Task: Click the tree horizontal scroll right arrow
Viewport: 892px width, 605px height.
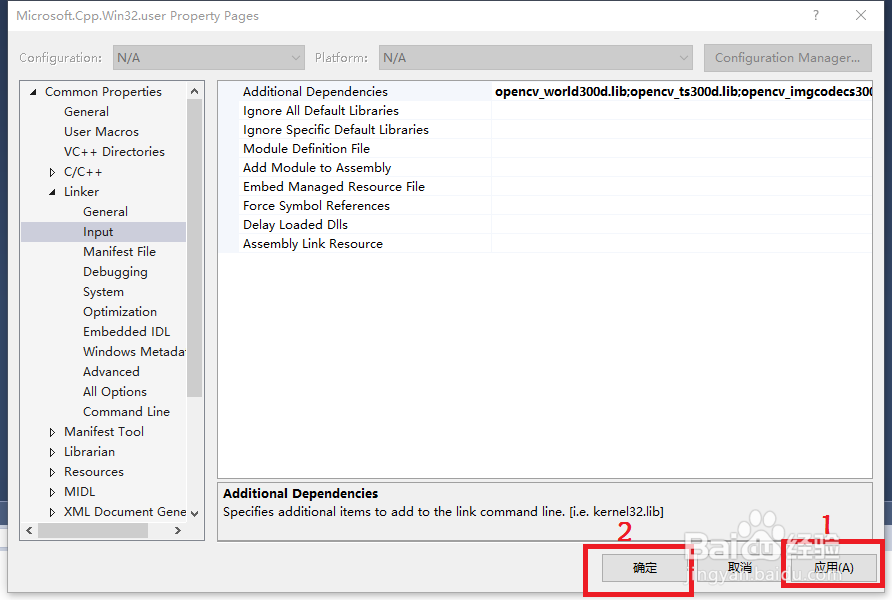Action: tap(177, 530)
